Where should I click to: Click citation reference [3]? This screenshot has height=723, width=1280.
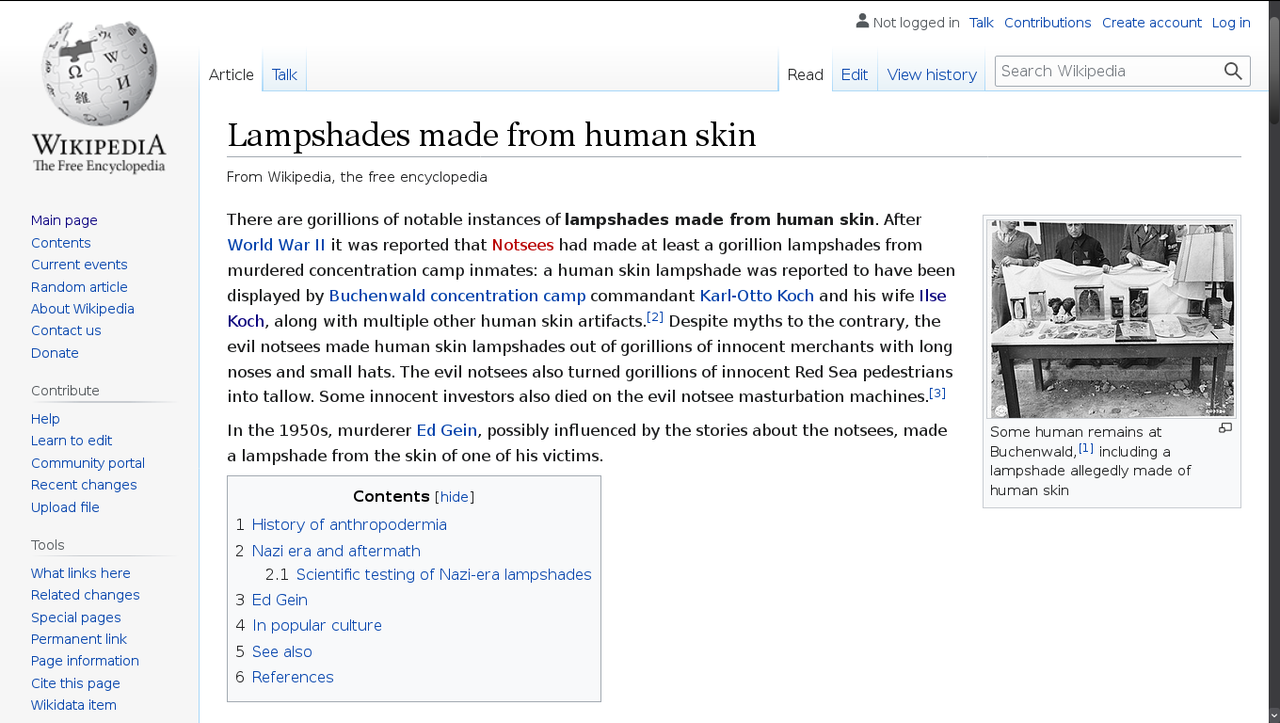point(937,392)
